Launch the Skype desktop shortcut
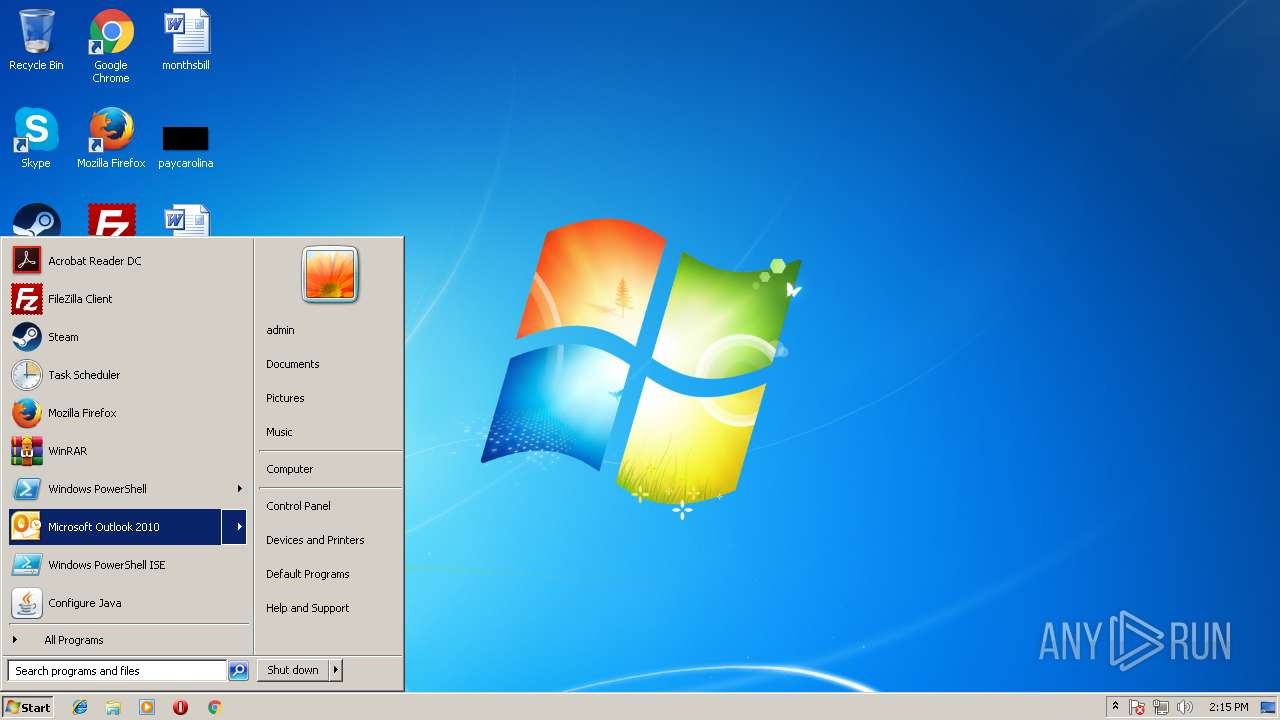This screenshot has width=1280, height=720. [36, 138]
